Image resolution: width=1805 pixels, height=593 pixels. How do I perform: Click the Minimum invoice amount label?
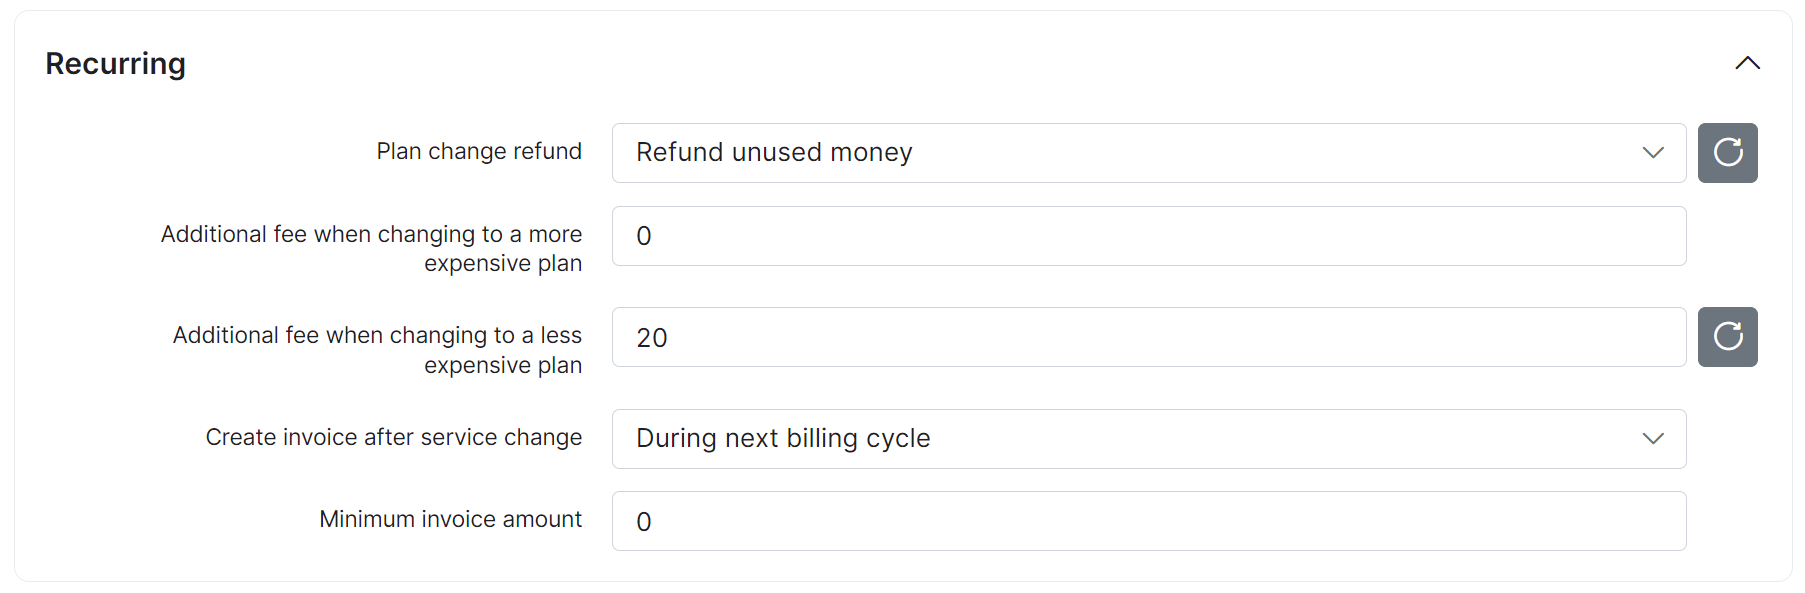point(450,519)
